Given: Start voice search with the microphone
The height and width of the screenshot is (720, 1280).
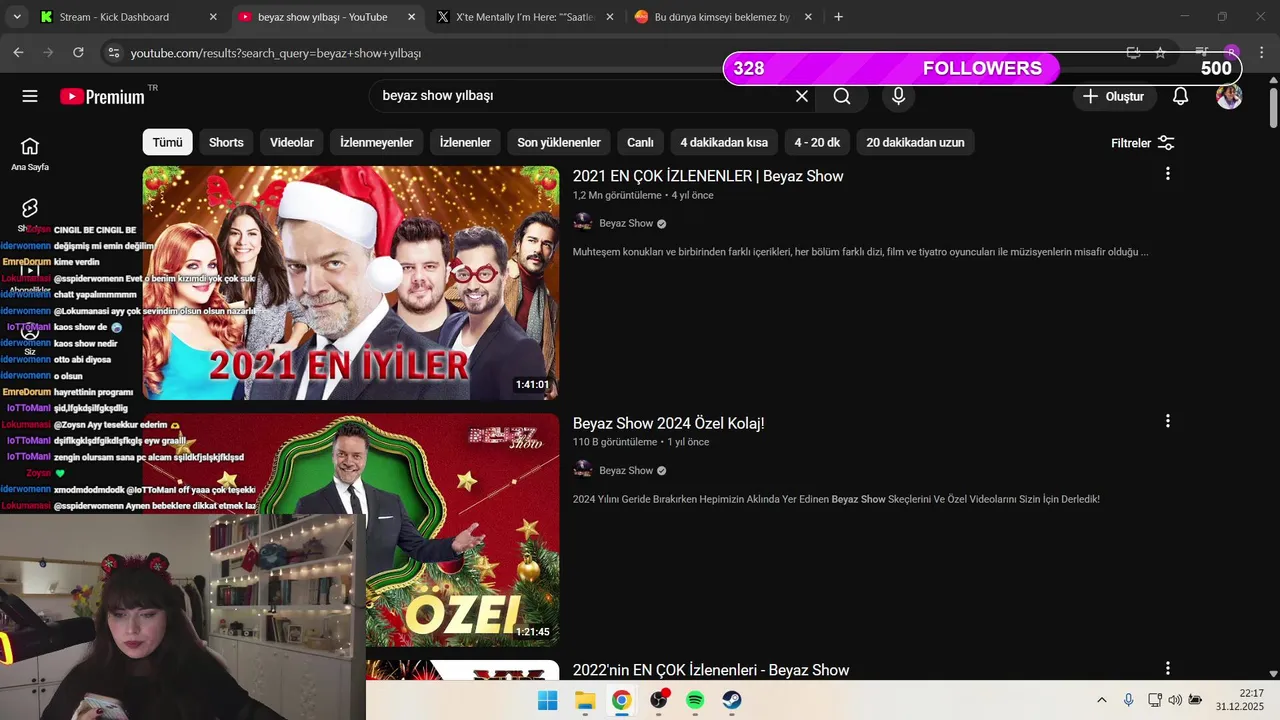Looking at the screenshot, I should click(x=898, y=96).
